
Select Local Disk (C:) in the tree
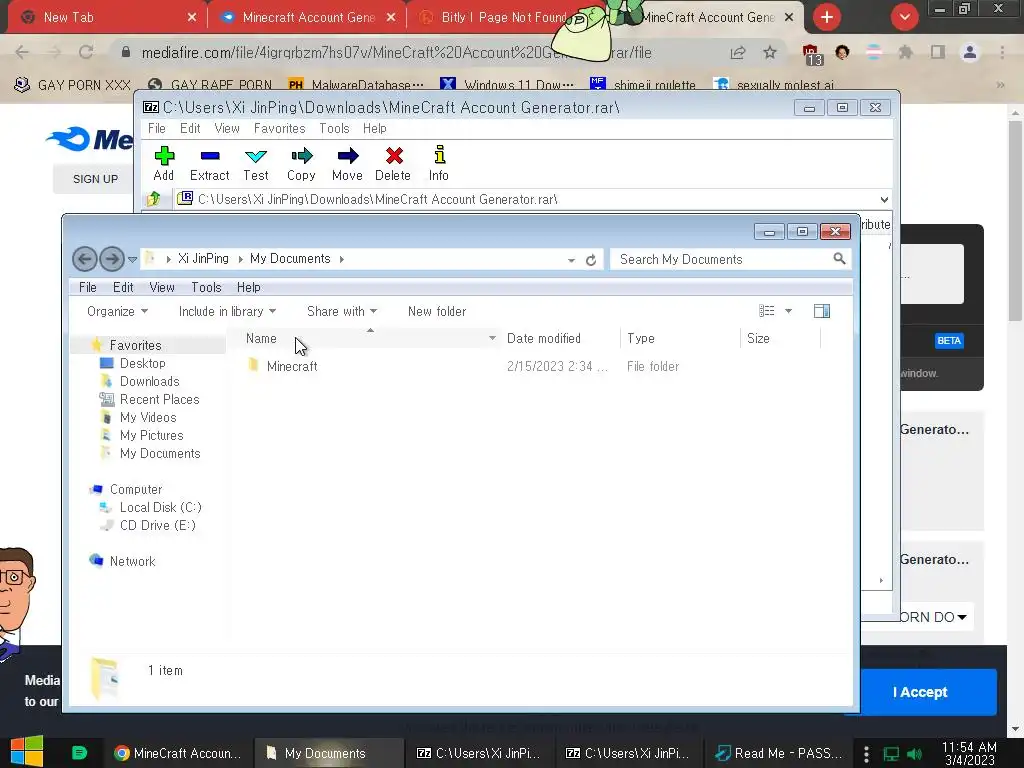point(160,507)
